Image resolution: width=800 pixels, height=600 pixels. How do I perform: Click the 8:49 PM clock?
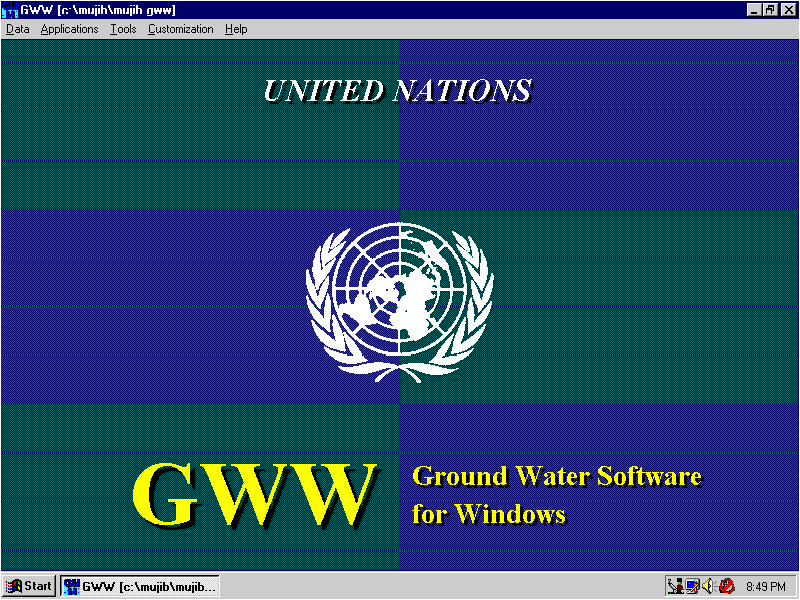[766, 586]
